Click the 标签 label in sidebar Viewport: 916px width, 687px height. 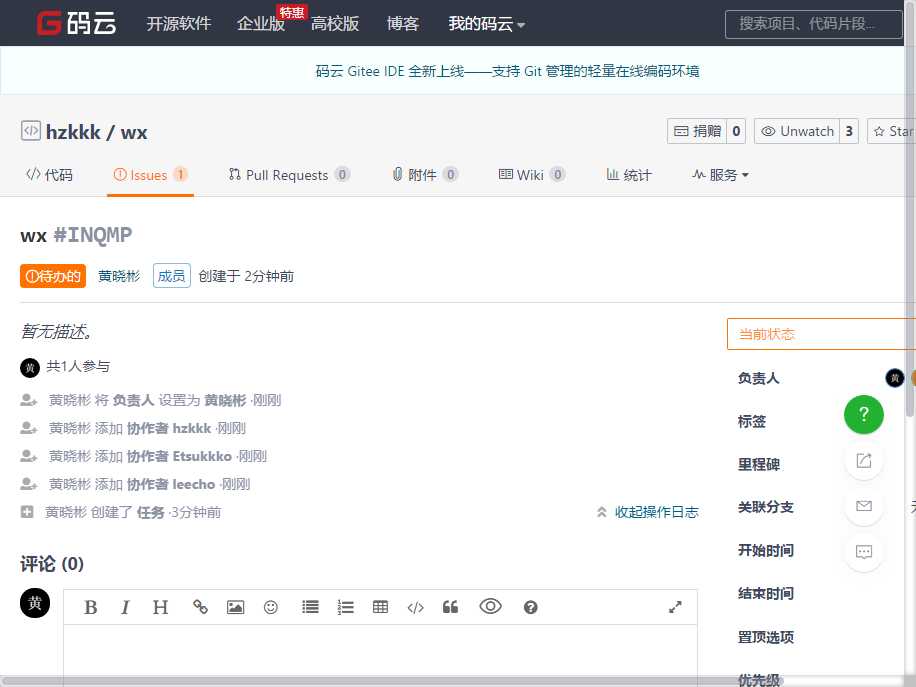tap(752, 421)
